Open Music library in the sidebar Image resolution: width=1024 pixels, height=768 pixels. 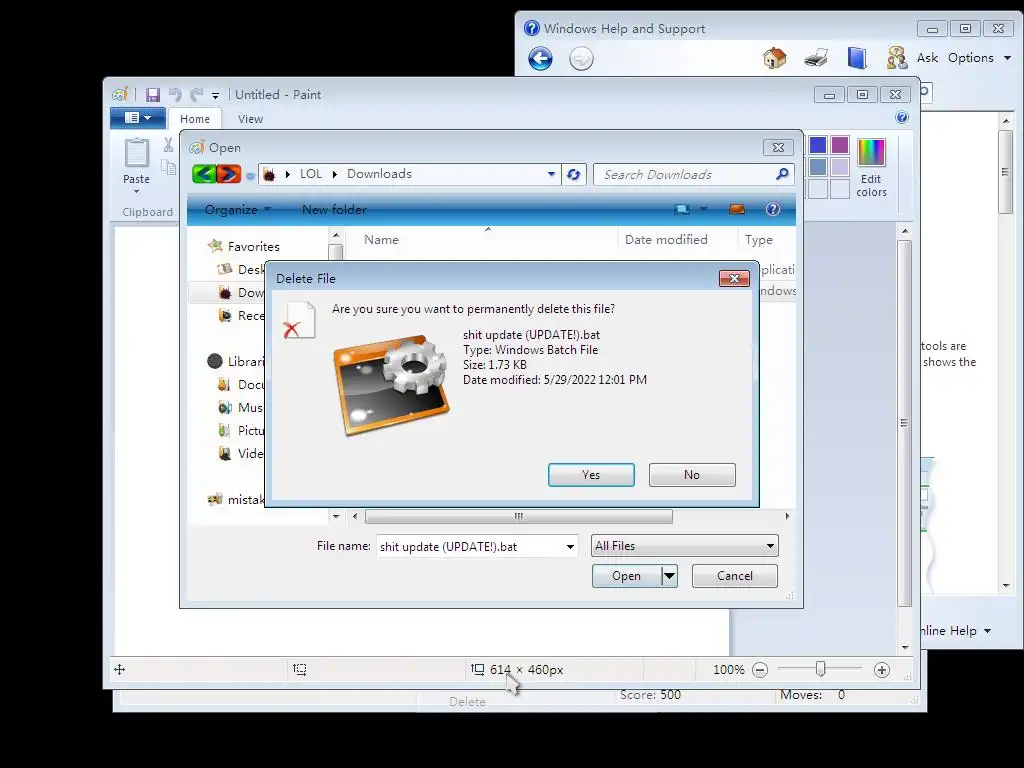[x=242, y=408]
